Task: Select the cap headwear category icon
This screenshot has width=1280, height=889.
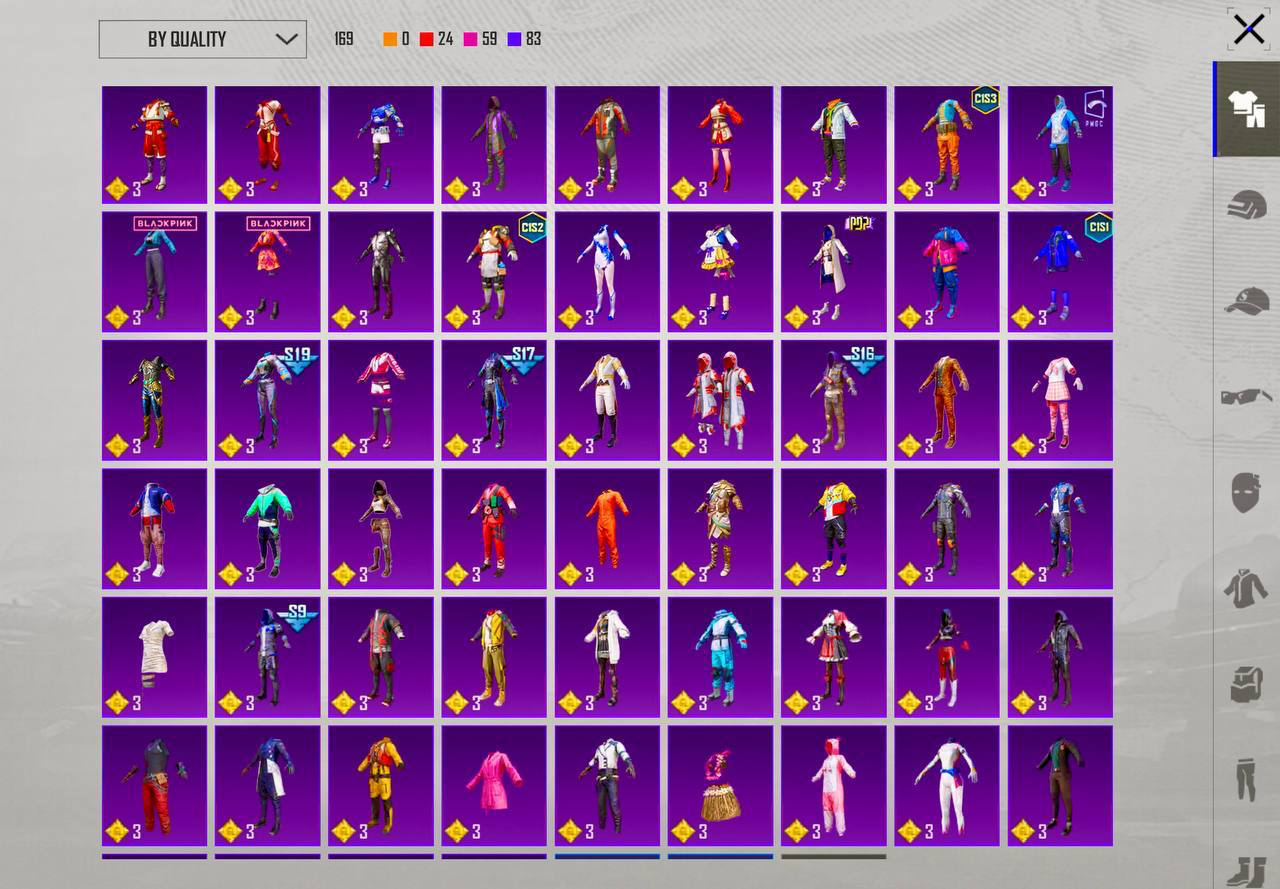Action: coord(1247,300)
